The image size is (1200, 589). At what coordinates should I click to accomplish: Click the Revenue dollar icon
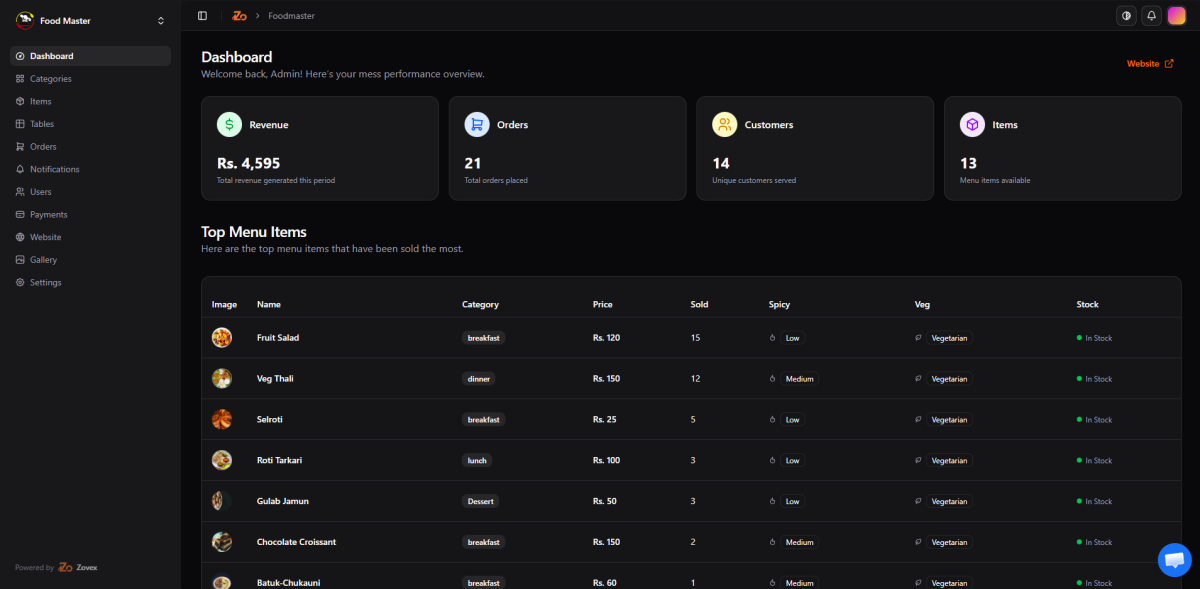pyautogui.click(x=230, y=125)
